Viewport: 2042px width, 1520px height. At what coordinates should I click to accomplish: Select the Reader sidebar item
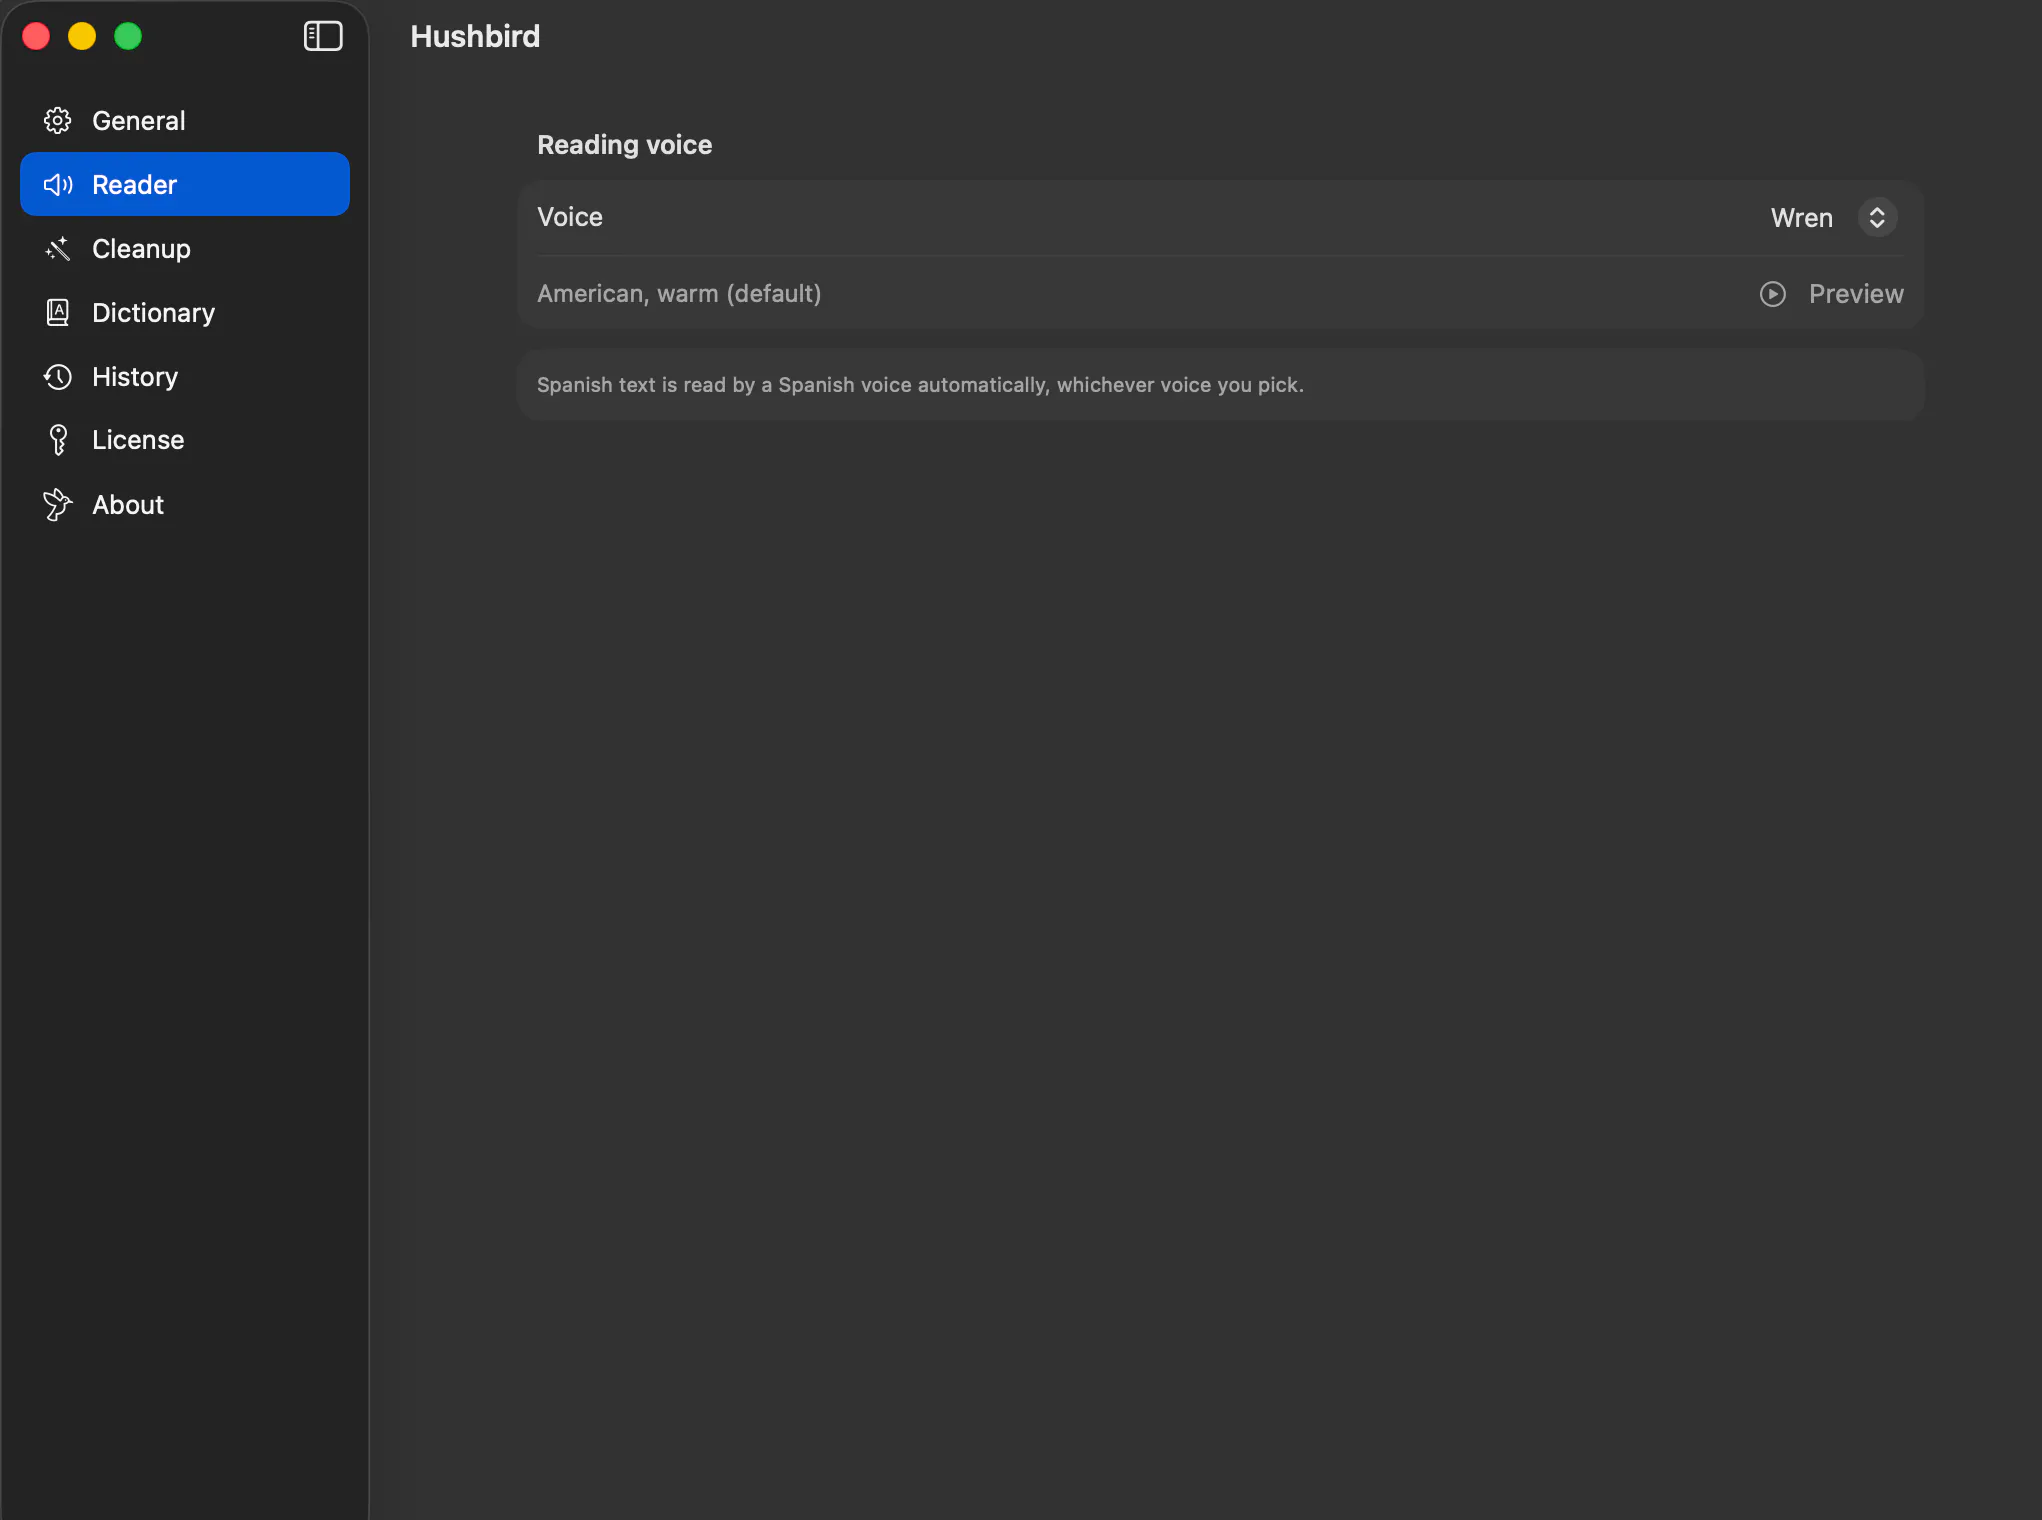pos(185,184)
